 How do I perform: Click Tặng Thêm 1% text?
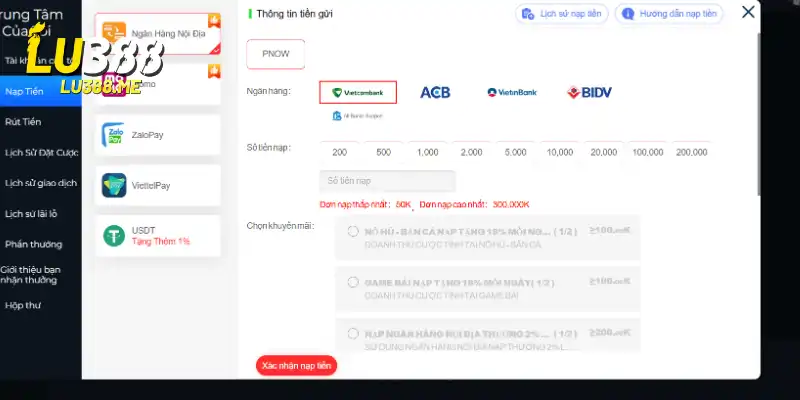tap(161, 241)
